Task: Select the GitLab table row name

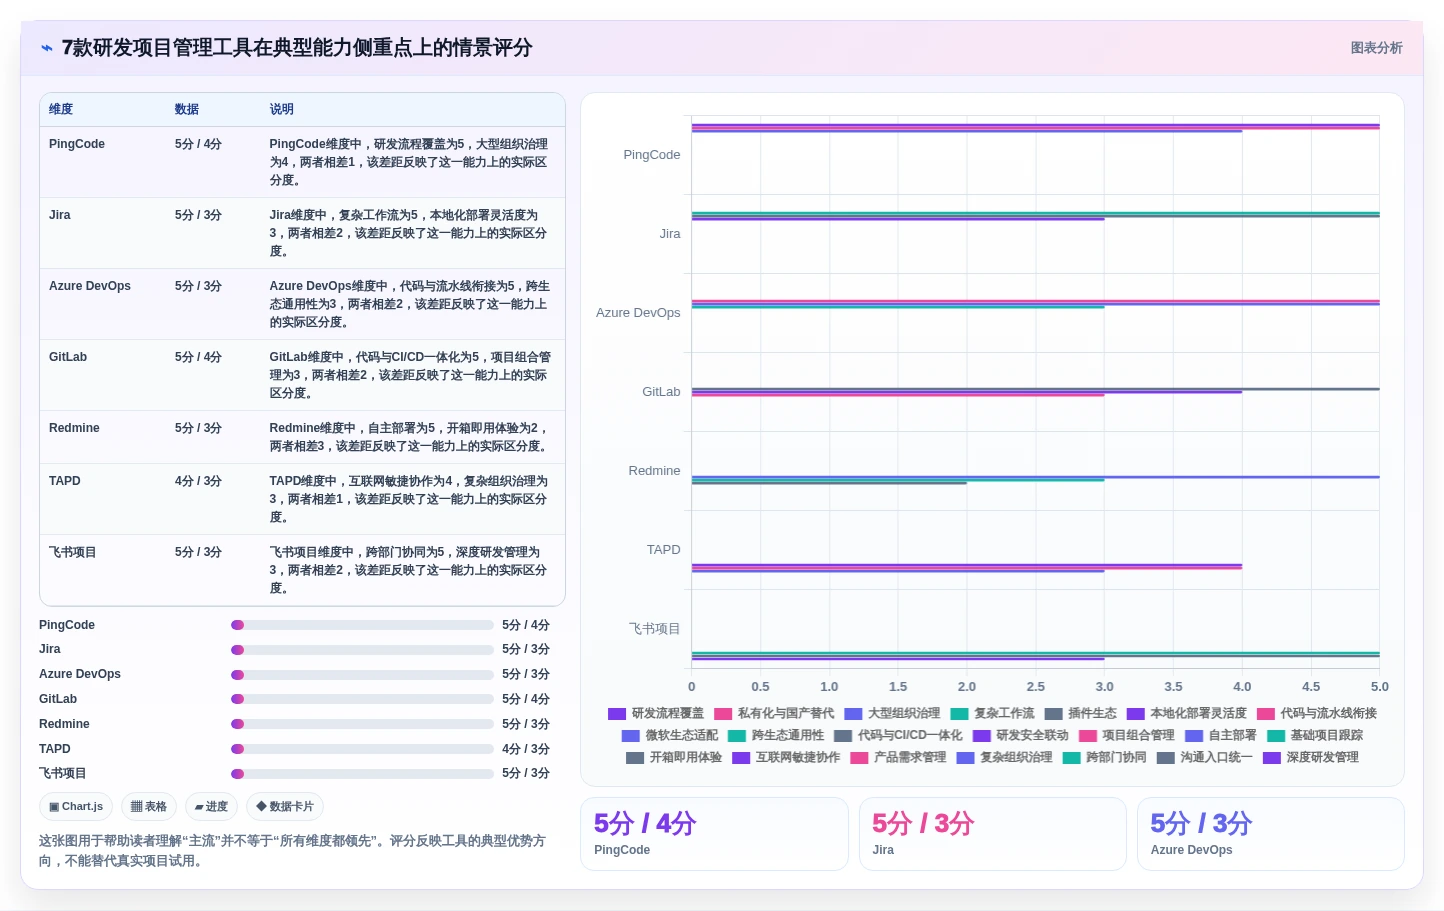Action: pyautogui.click(x=68, y=357)
